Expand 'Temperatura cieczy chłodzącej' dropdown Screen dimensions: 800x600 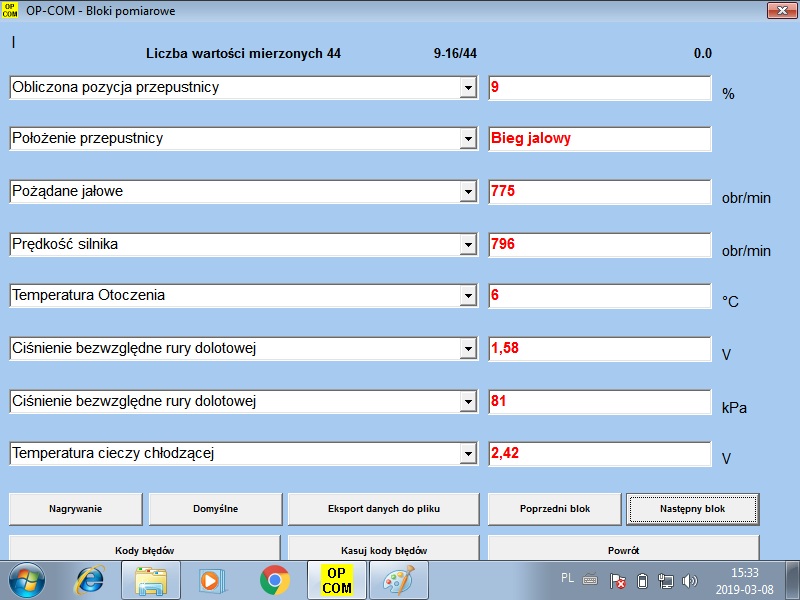[x=467, y=454]
